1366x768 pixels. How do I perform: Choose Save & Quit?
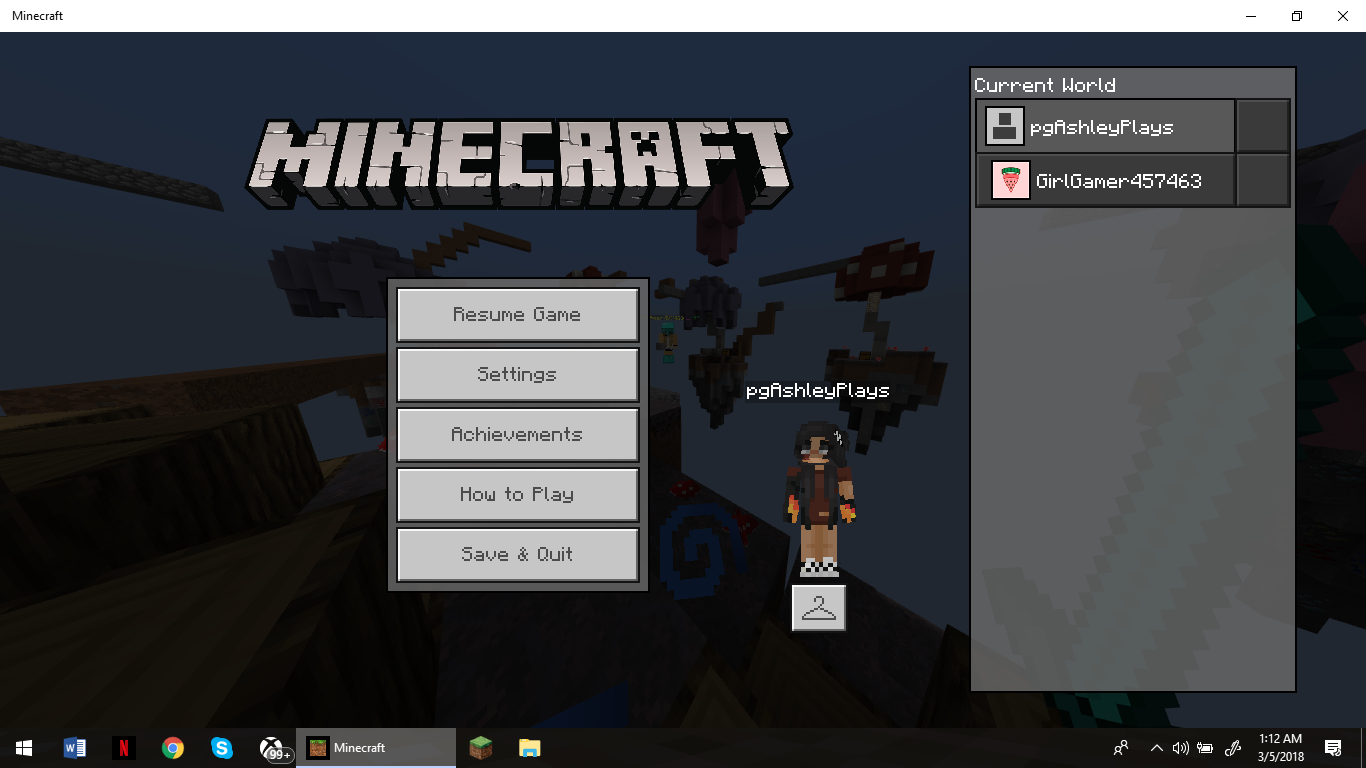point(518,555)
